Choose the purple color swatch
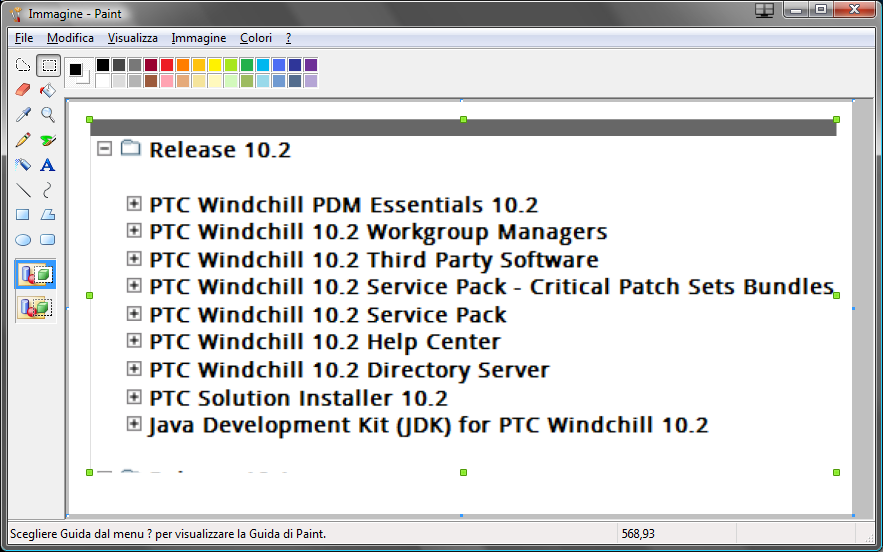 [x=311, y=65]
